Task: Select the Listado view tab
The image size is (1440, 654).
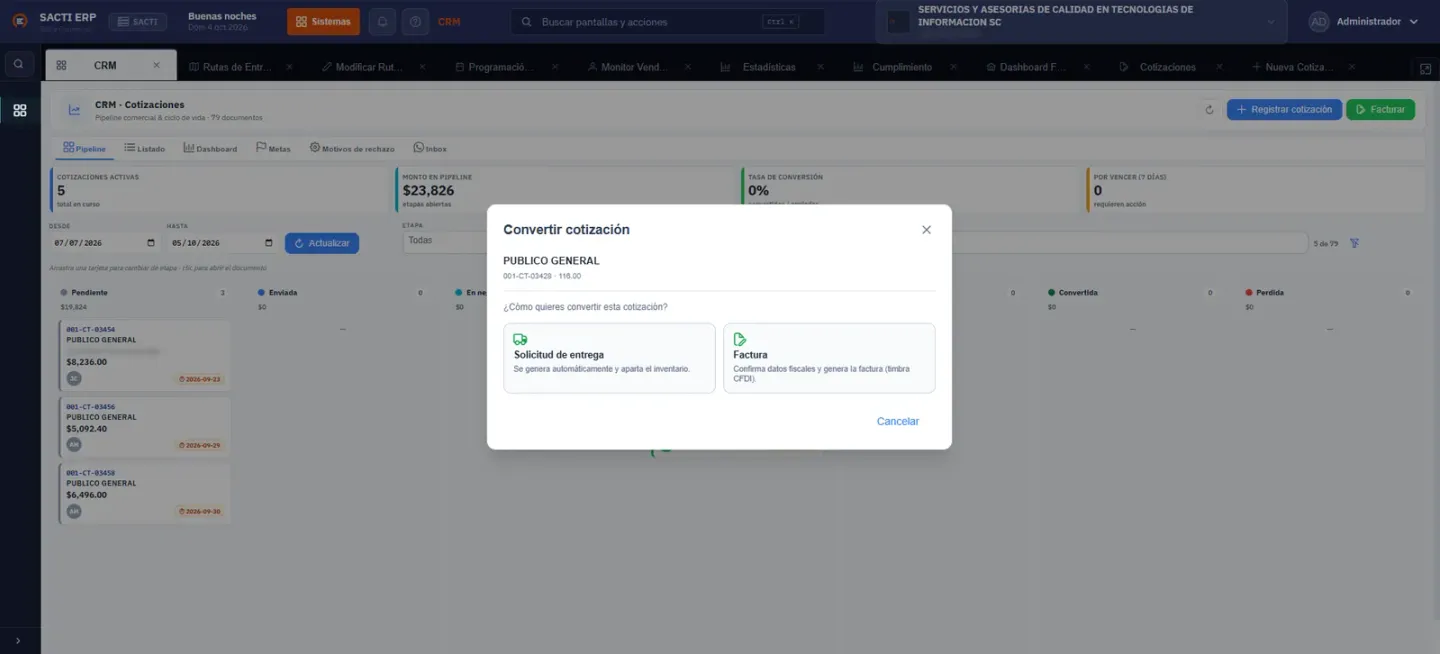Action: click(145, 148)
